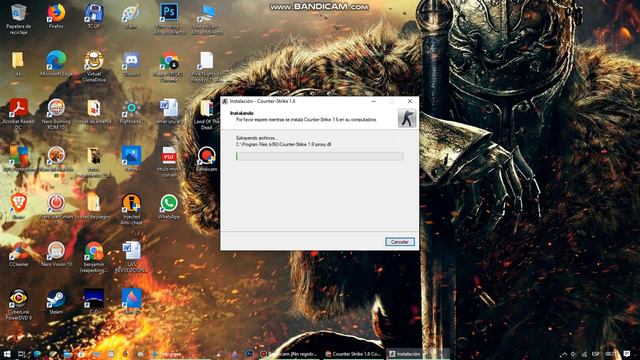The height and width of the screenshot is (360, 640).
Task: Select the WhatsApp desktop shortcut
Action: (x=169, y=207)
